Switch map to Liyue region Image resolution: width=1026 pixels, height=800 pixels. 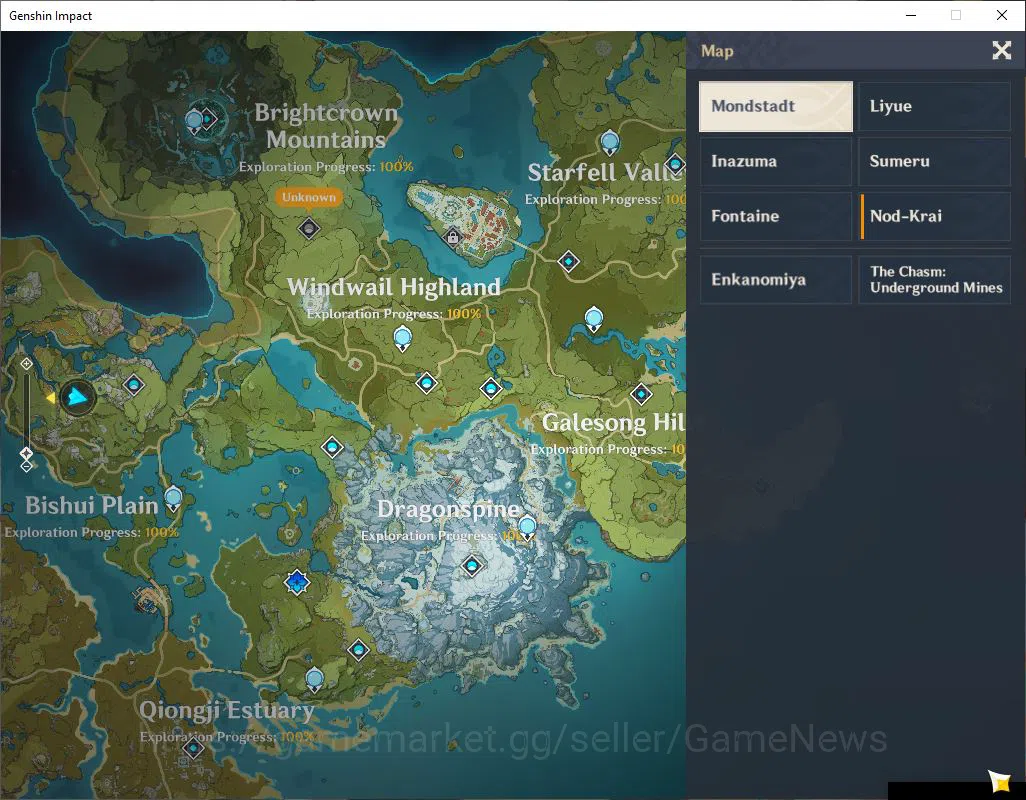coord(934,107)
